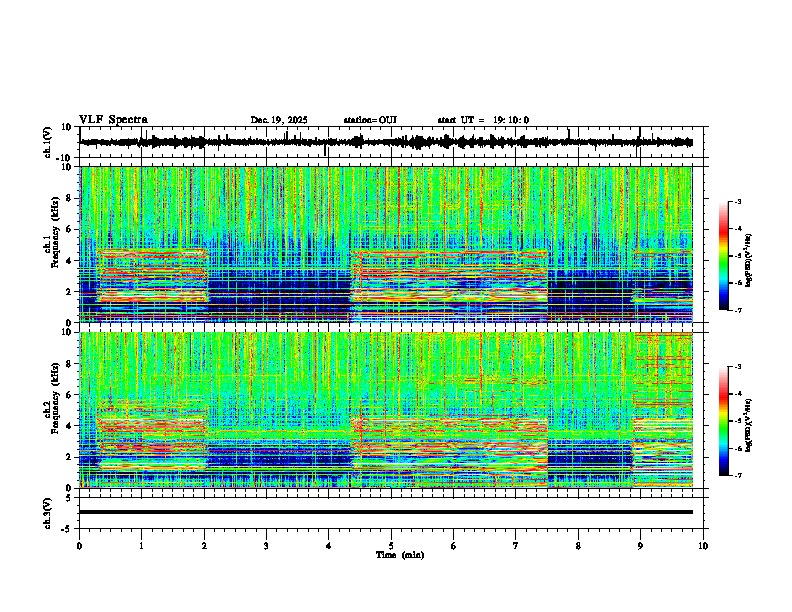Viewport: 792px width, 612px height.
Task: Click the "start UT = 19:10:0" header text
Action: tap(483, 120)
